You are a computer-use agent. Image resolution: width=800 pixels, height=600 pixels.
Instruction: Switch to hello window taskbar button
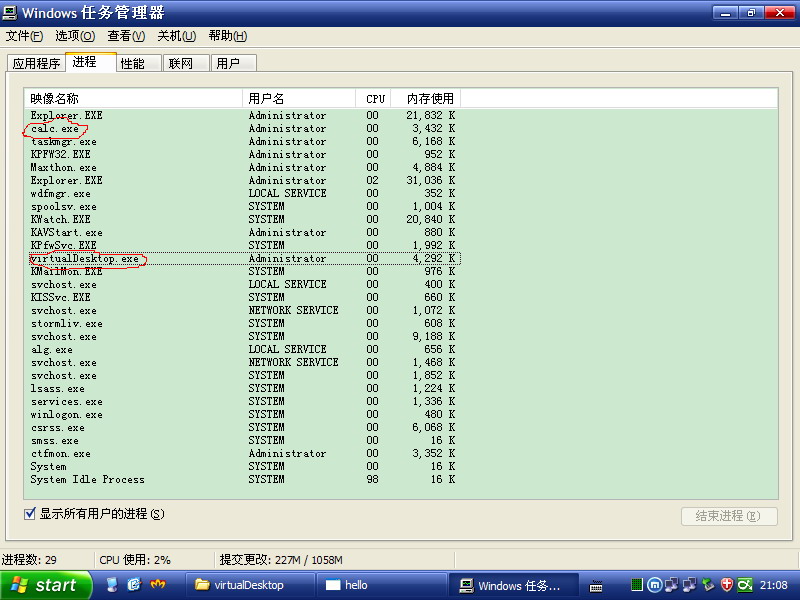coord(382,585)
